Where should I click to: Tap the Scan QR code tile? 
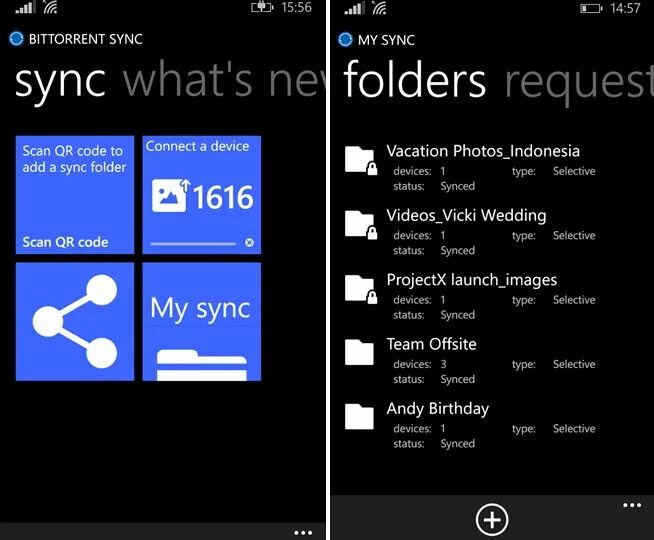point(75,195)
